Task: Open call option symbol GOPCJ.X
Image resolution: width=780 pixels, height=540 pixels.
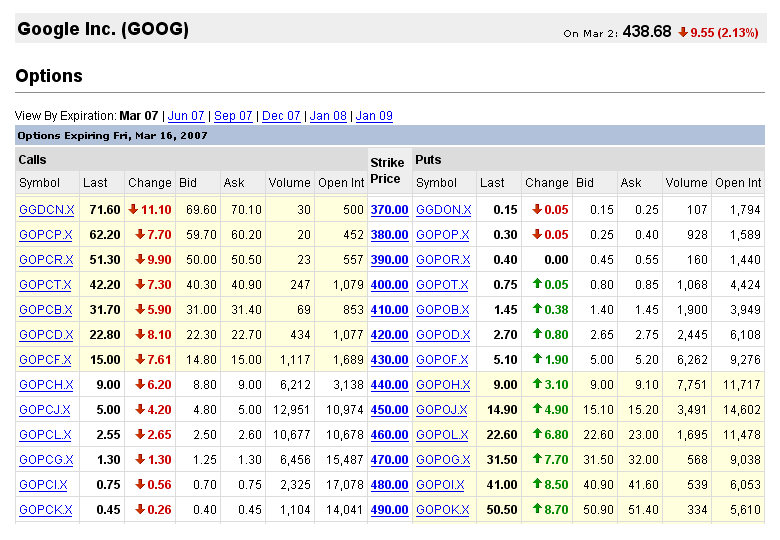Action: click(45, 410)
